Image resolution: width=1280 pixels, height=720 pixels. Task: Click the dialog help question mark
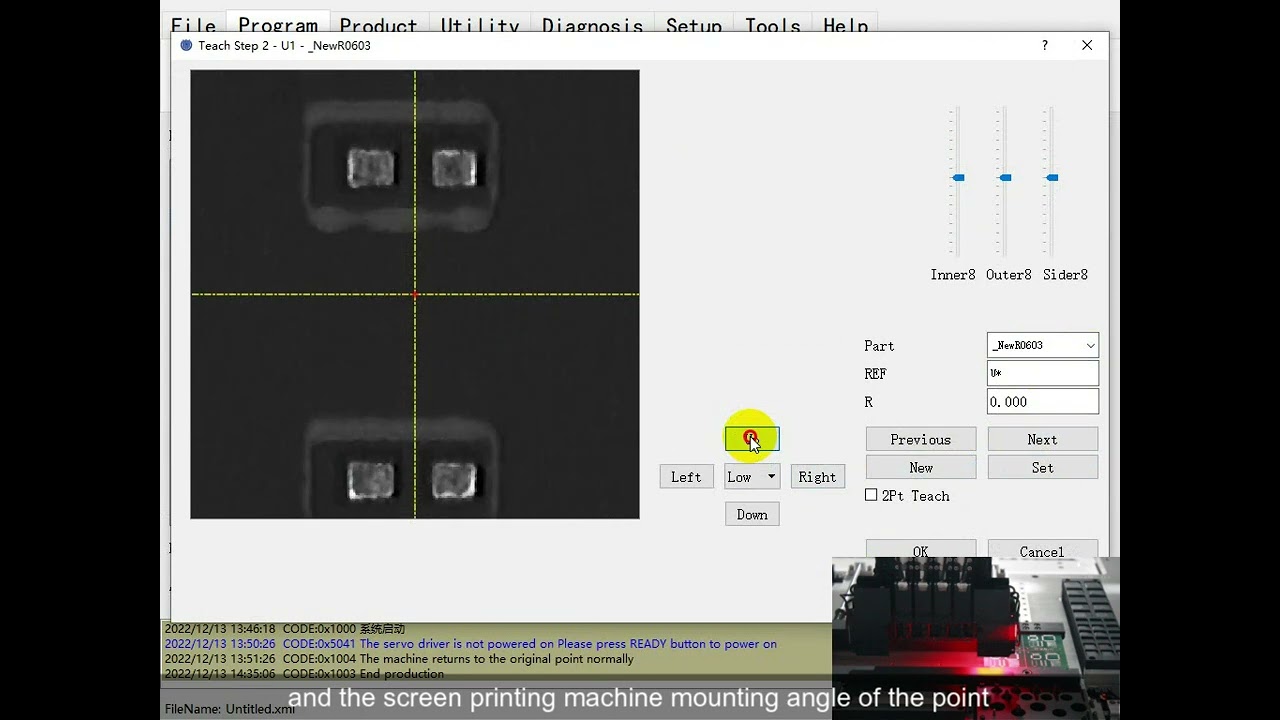[x=1045, y=45]
